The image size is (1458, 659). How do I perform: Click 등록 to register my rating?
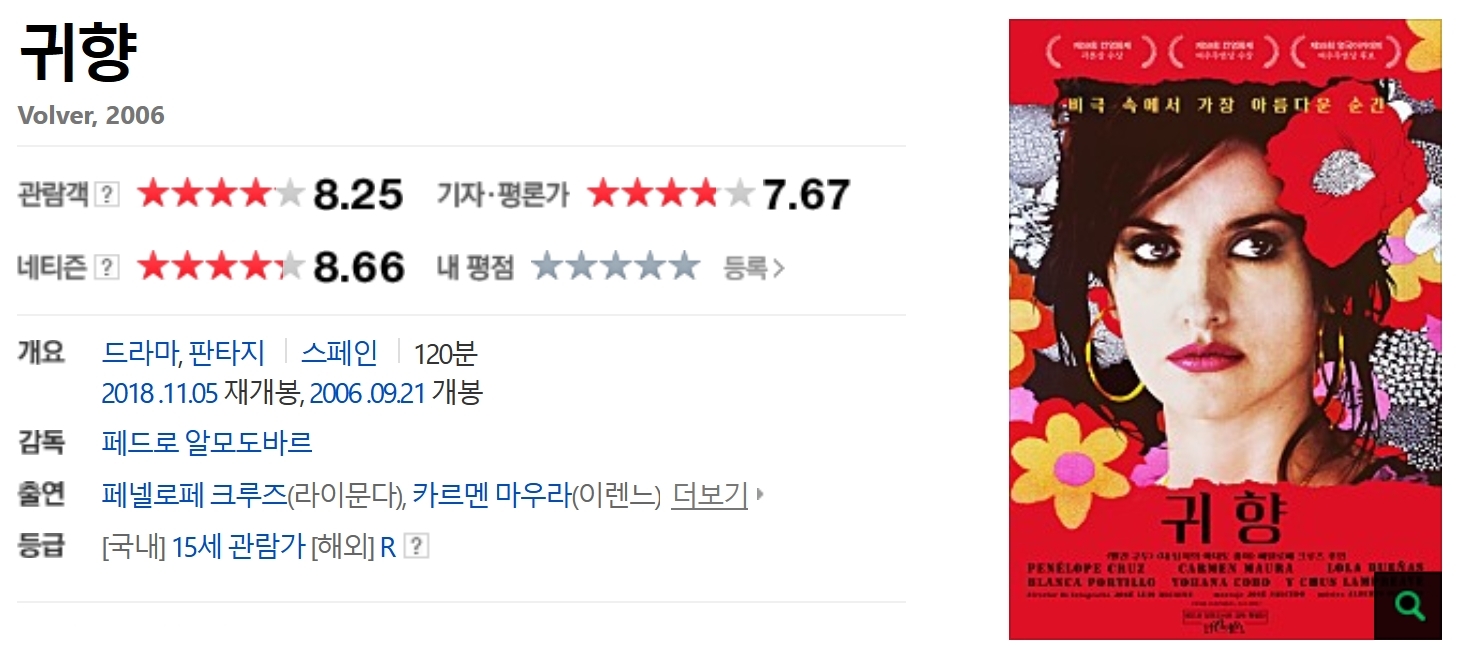[x=754, y=268]
